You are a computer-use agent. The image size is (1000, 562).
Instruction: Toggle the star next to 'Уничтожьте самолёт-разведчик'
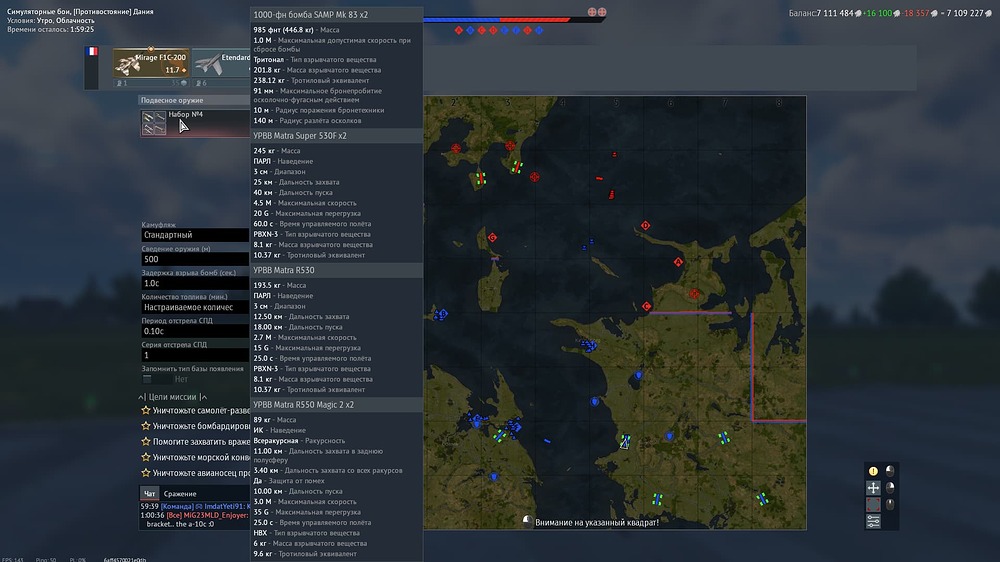point(145,411)
